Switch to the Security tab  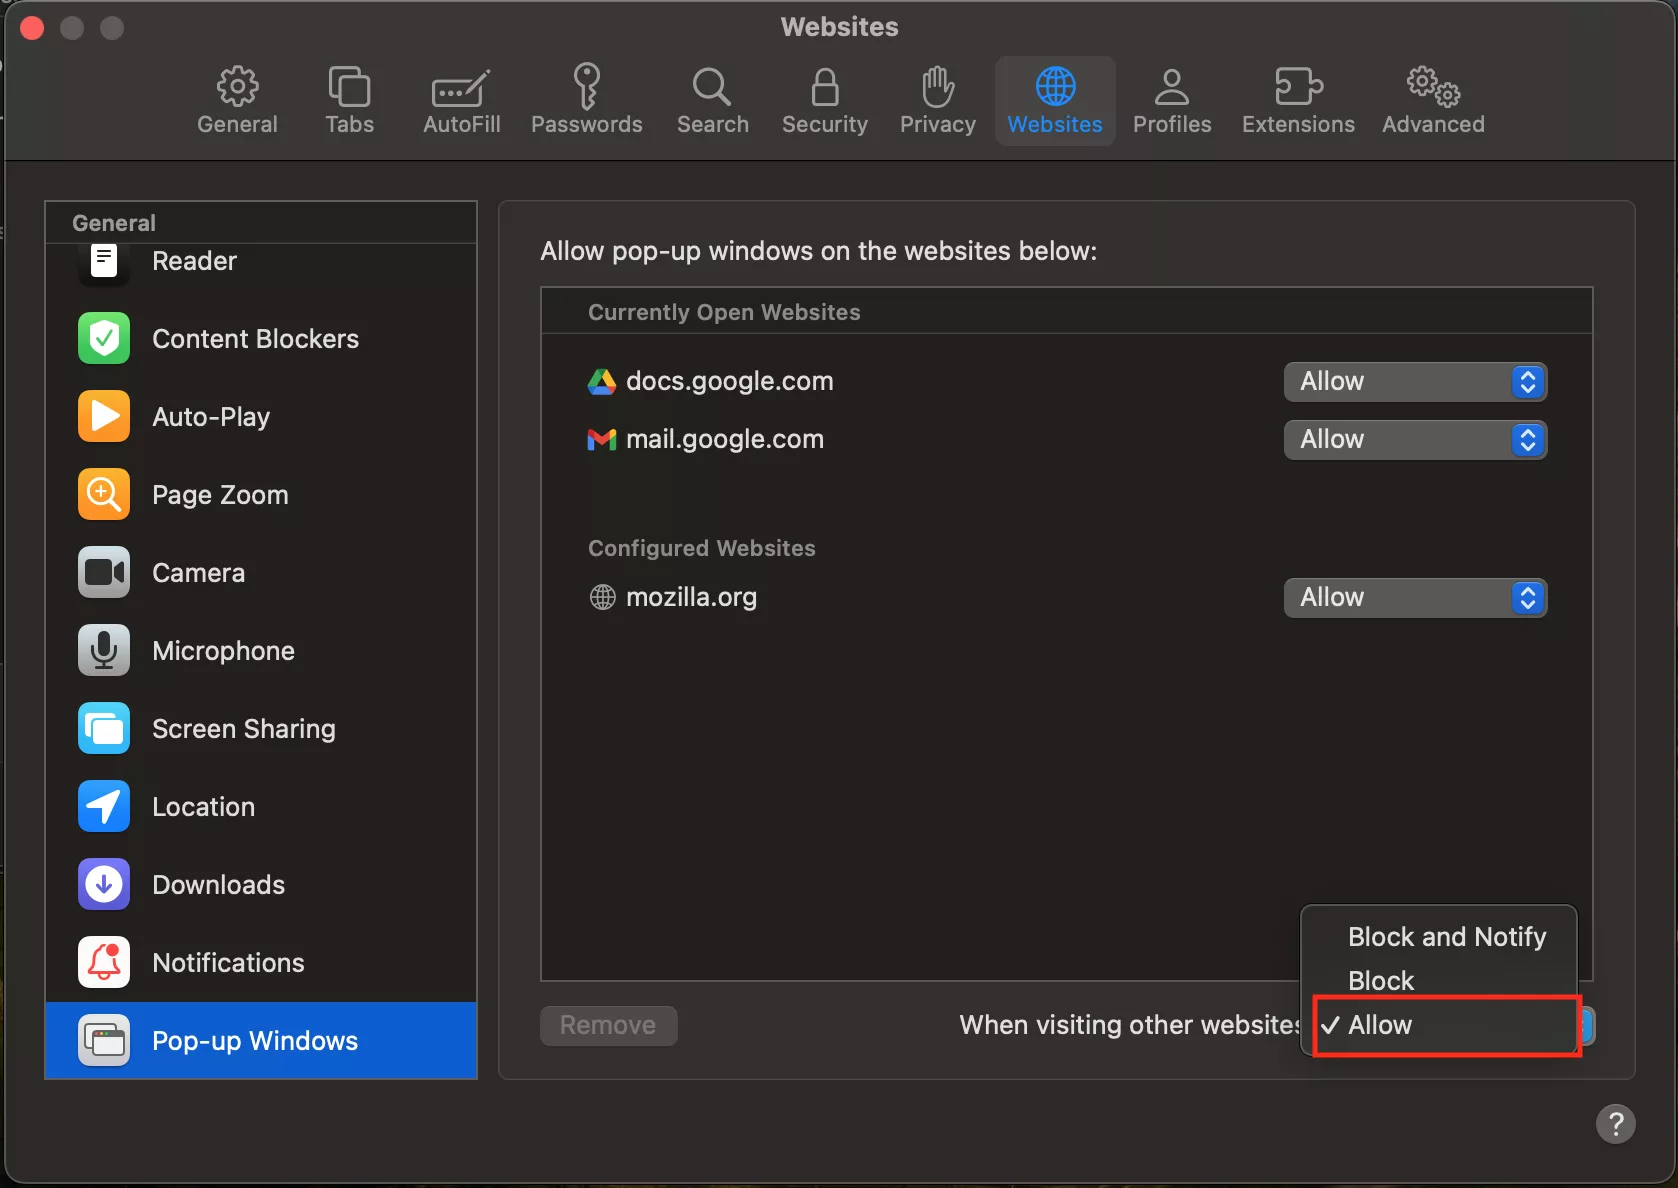click(x=824, y=101)
